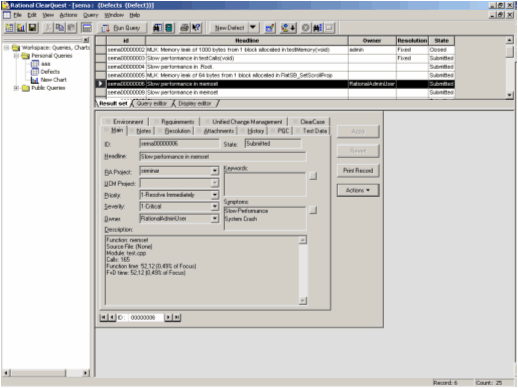Open the Actions menu
This screenshot has height=388, width=518.
tap(68, 15)
